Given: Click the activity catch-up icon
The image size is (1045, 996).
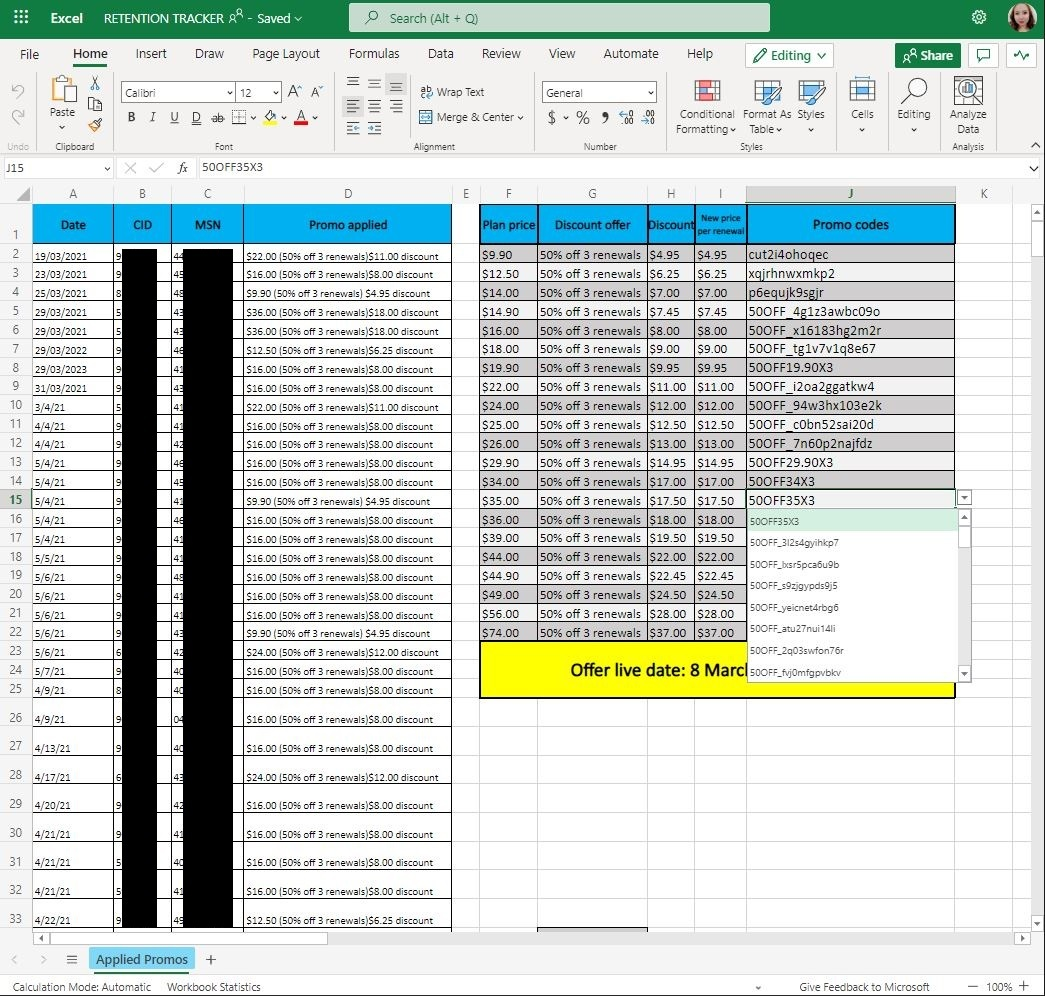Looking at the screenshot, I should pos(1021,55).
